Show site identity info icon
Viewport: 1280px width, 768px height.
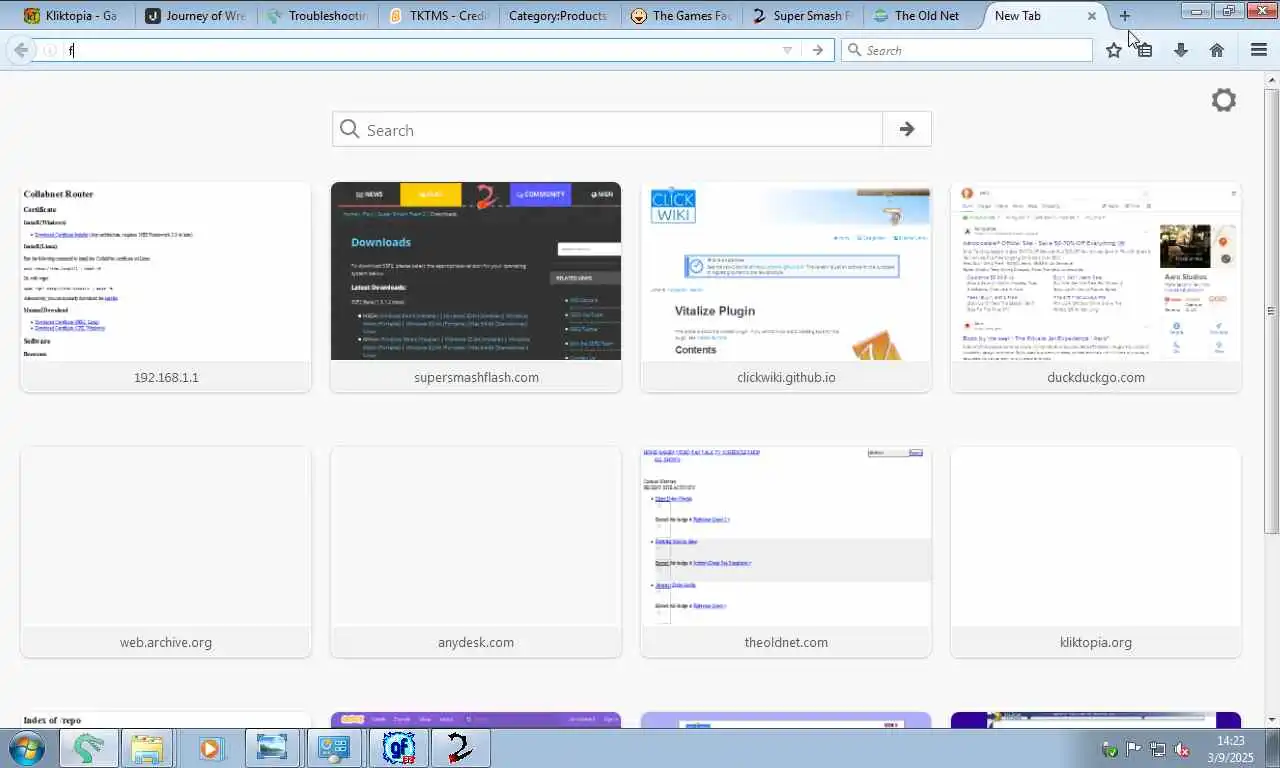coord(50,50)
